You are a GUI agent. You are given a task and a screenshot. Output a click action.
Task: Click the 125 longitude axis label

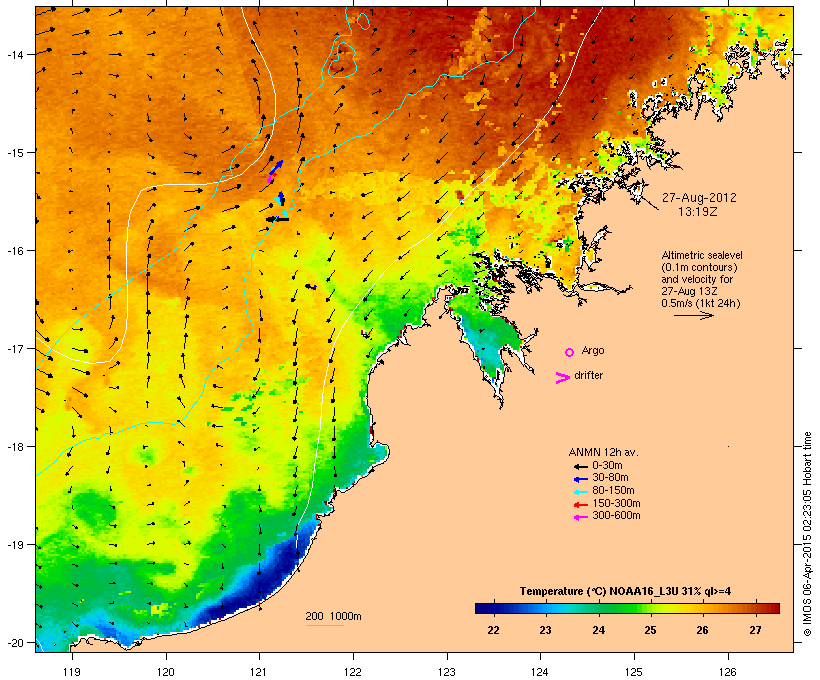[634, 672]
